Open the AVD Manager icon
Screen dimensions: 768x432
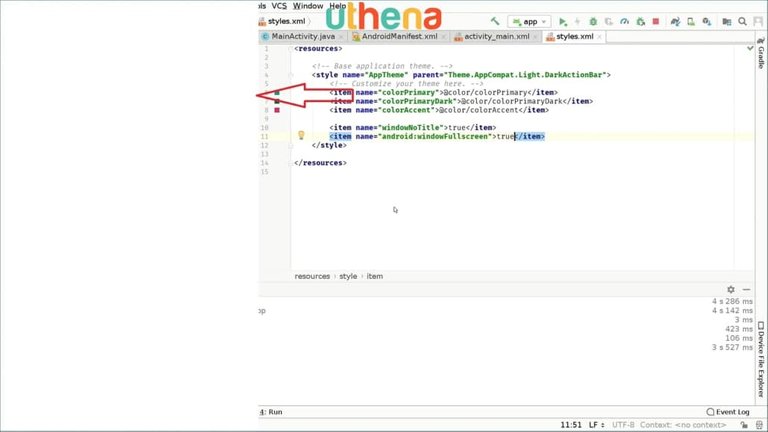[691, 22]
